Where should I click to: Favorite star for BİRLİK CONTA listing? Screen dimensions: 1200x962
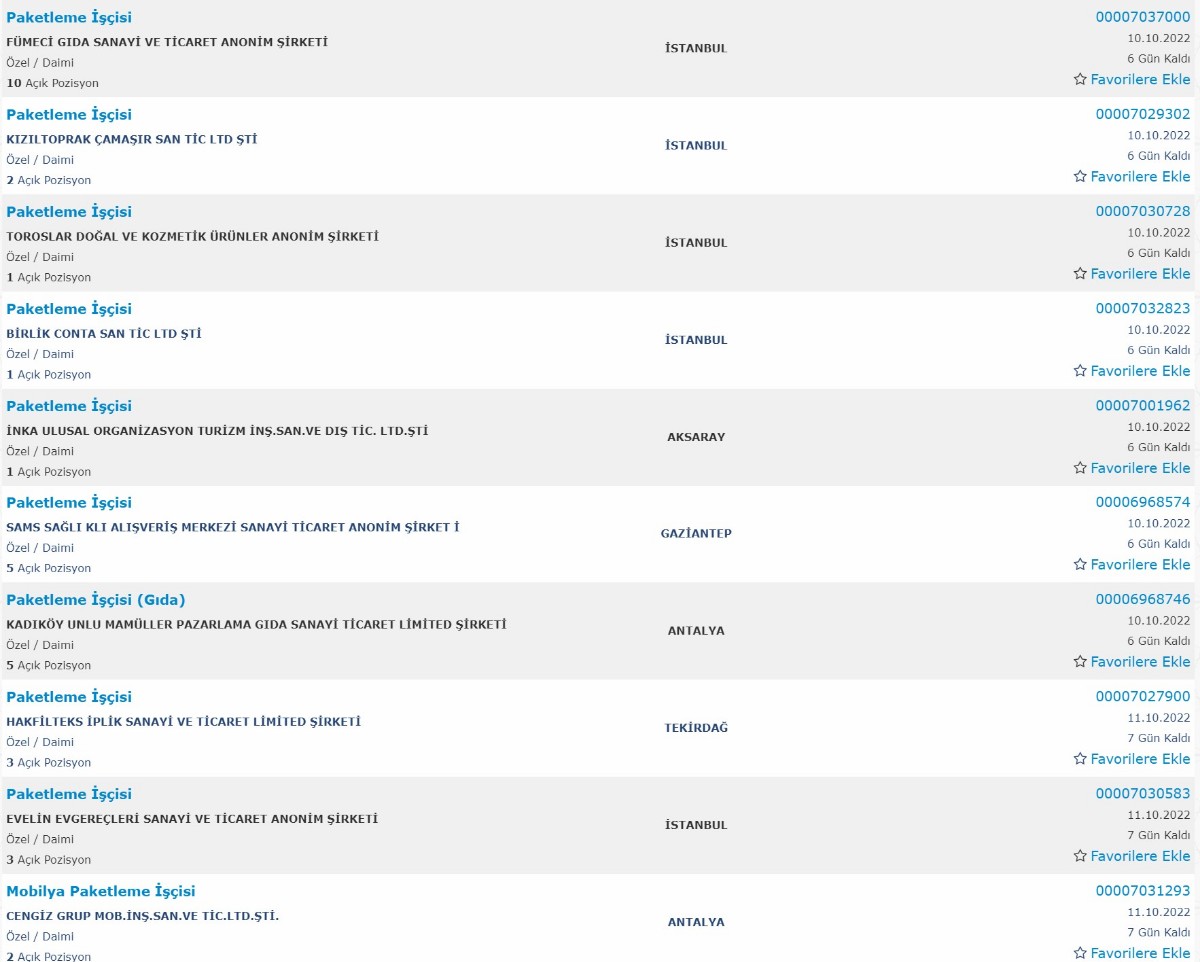(x=1080, y=370)
